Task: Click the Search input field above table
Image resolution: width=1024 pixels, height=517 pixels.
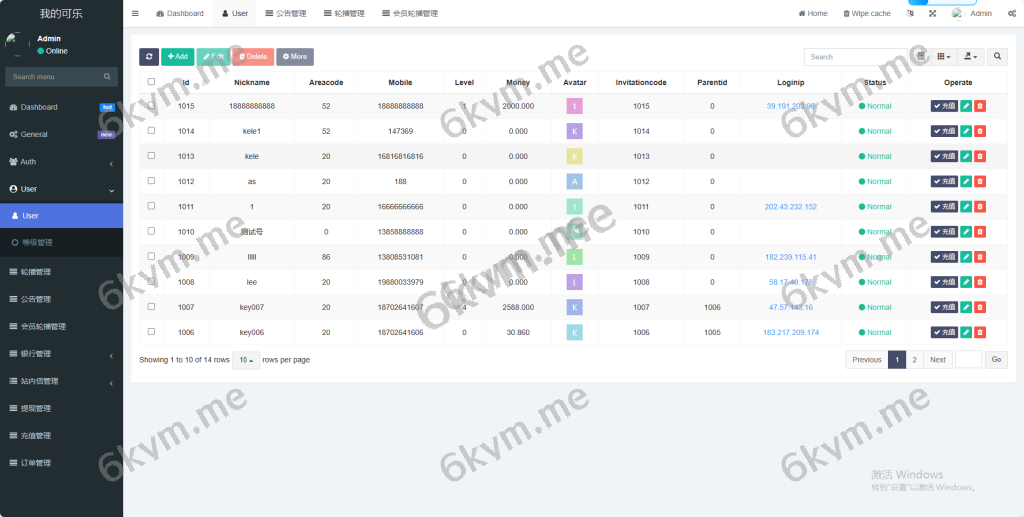Action: click(855, 57)
